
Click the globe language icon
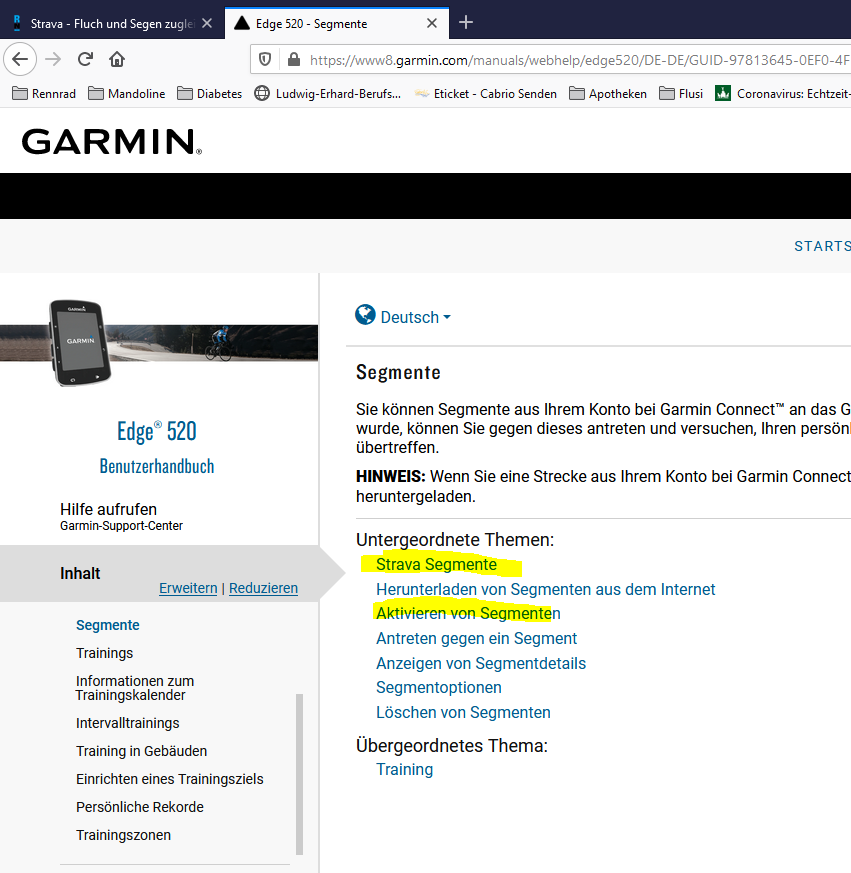point(365,316)
